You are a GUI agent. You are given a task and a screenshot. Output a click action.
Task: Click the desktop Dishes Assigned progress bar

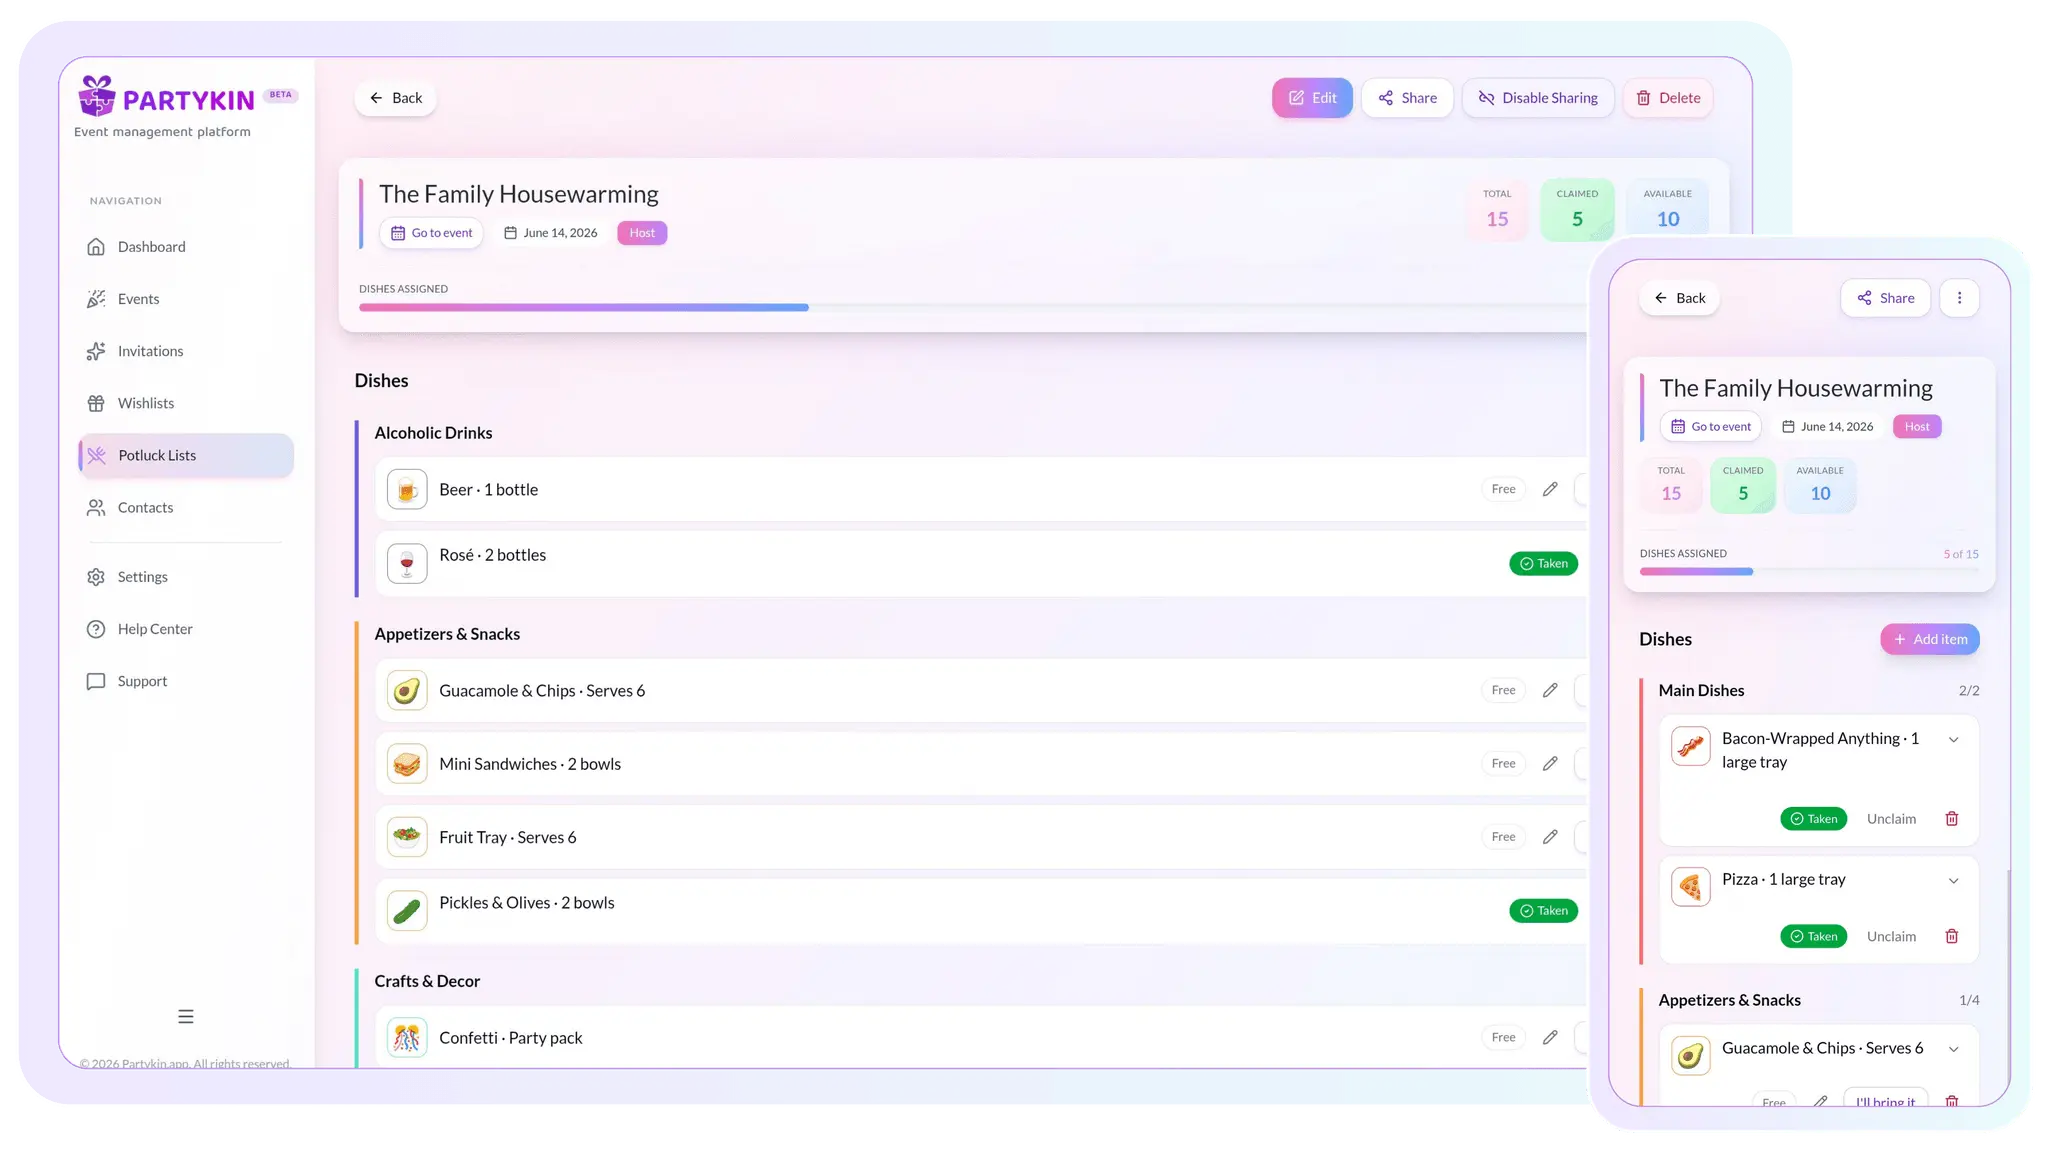[970, 308]
